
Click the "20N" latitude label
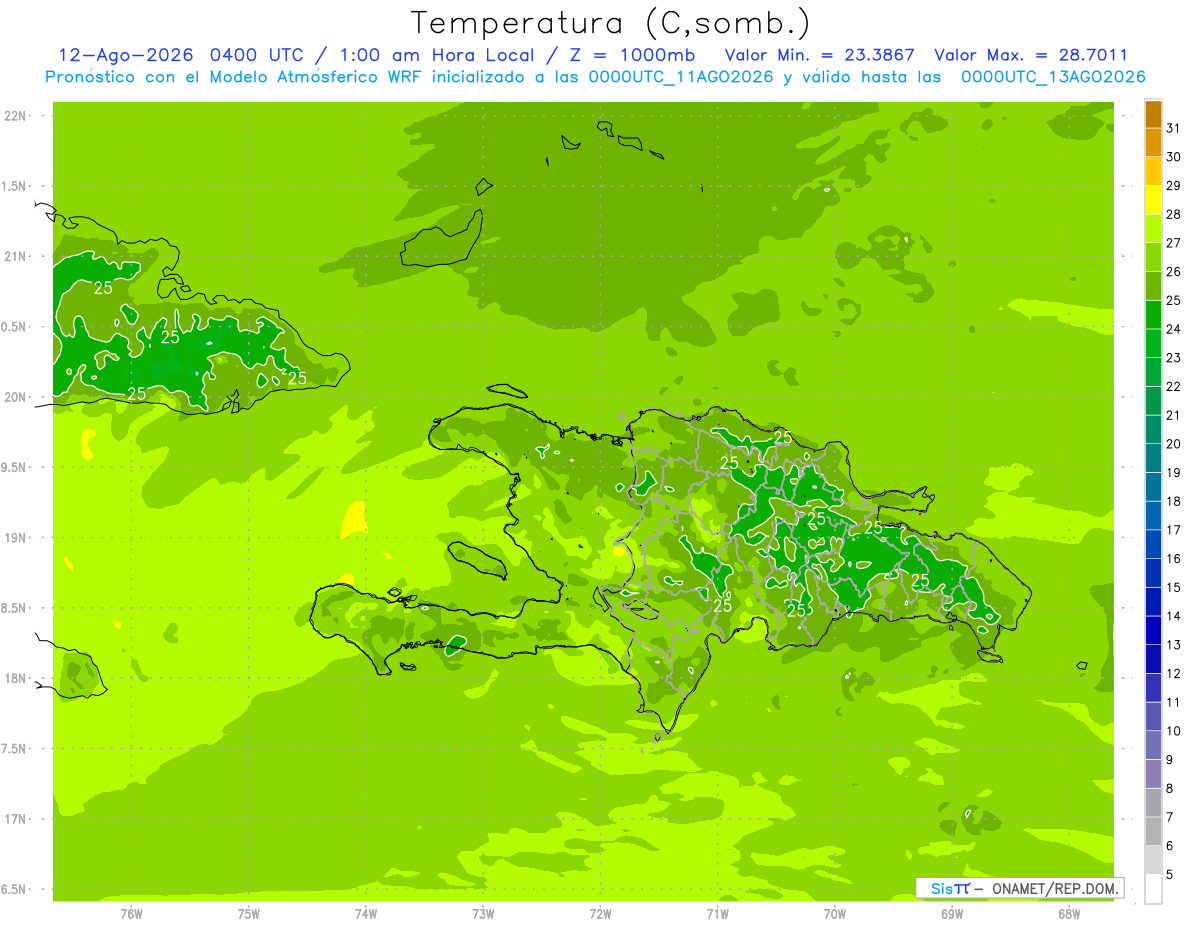click(16, 398)
